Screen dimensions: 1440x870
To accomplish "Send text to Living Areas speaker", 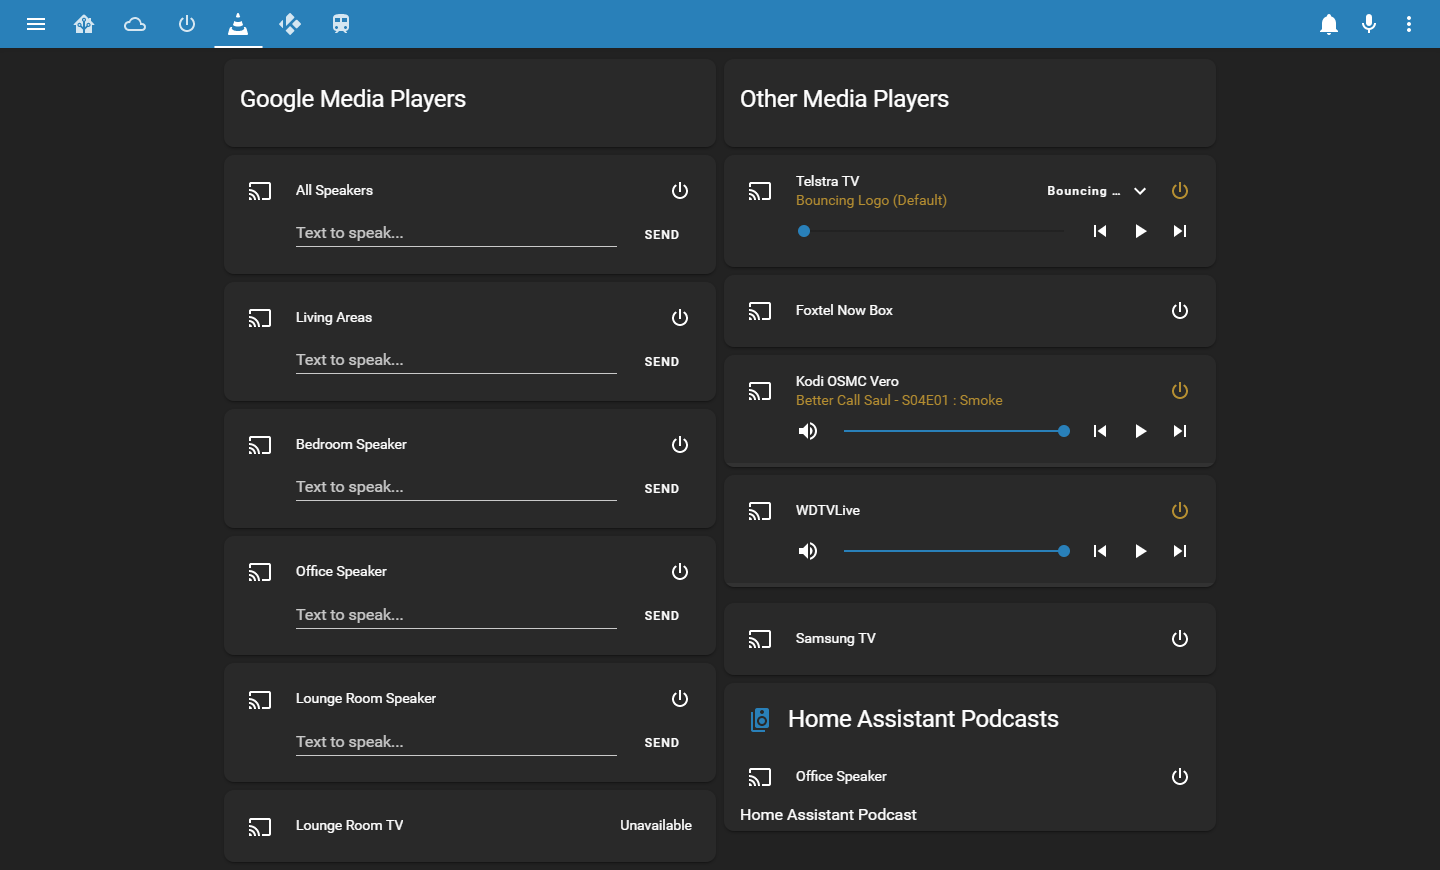I will (661, 362).
